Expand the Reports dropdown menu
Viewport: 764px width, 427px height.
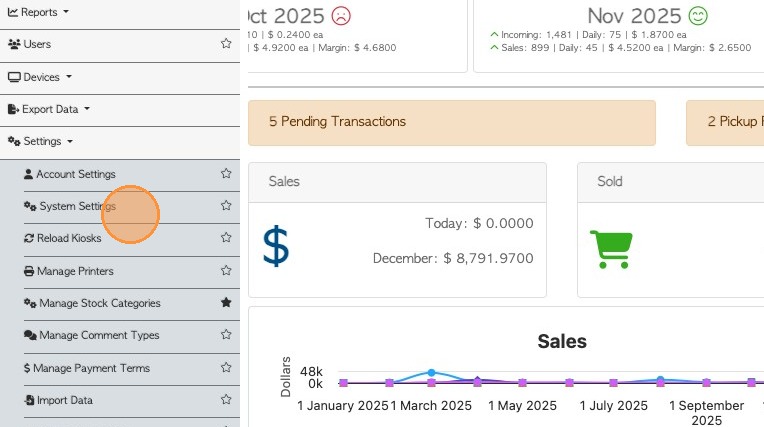pyautogui.click(x=39, y=12)
